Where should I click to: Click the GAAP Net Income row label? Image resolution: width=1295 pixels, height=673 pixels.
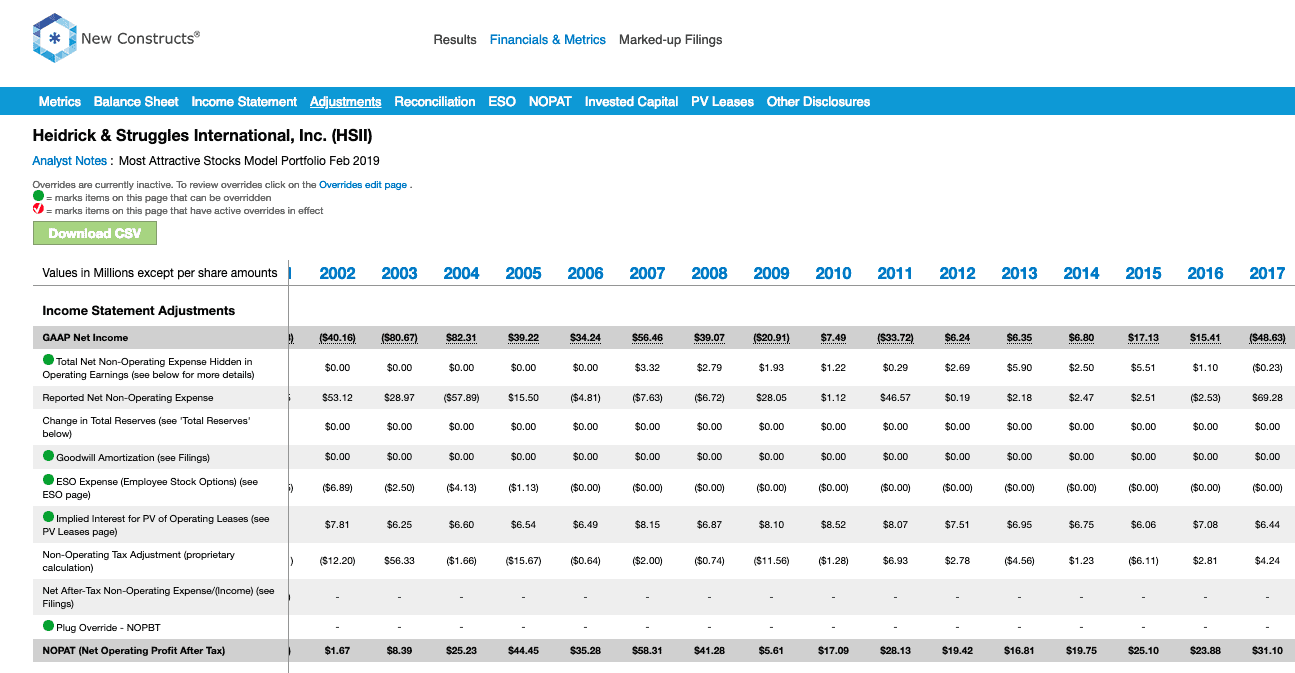[x=85, y=338]
